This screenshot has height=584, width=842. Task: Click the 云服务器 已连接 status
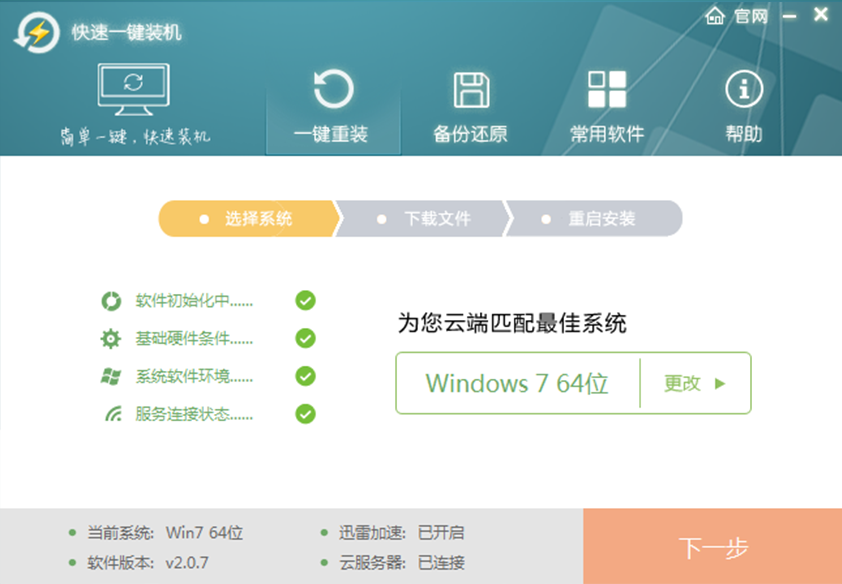(x=393, y=563)
